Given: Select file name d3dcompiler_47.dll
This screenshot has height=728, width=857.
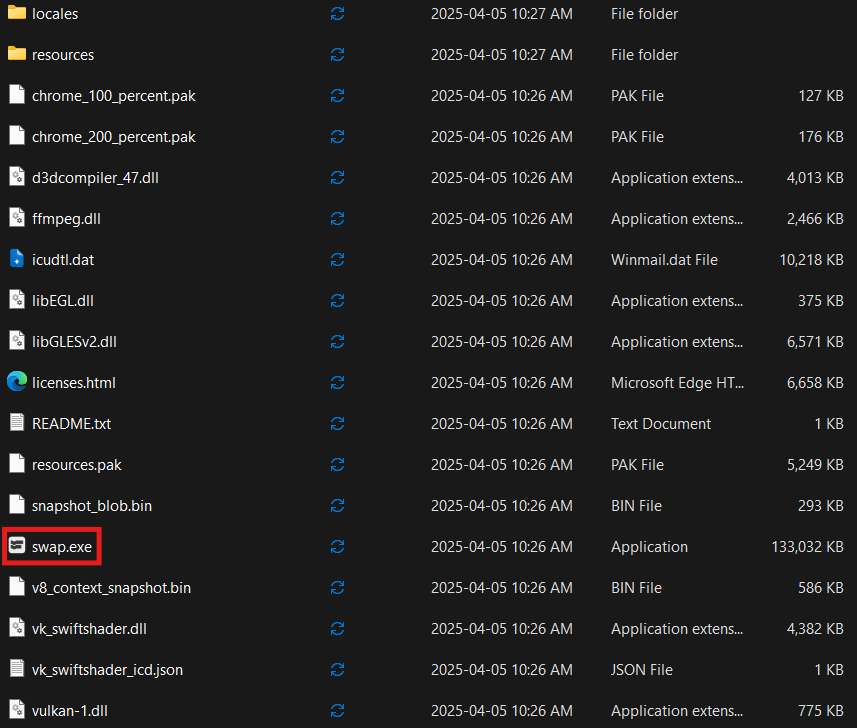Looking at the screenshot, I should tap(95, 178).
